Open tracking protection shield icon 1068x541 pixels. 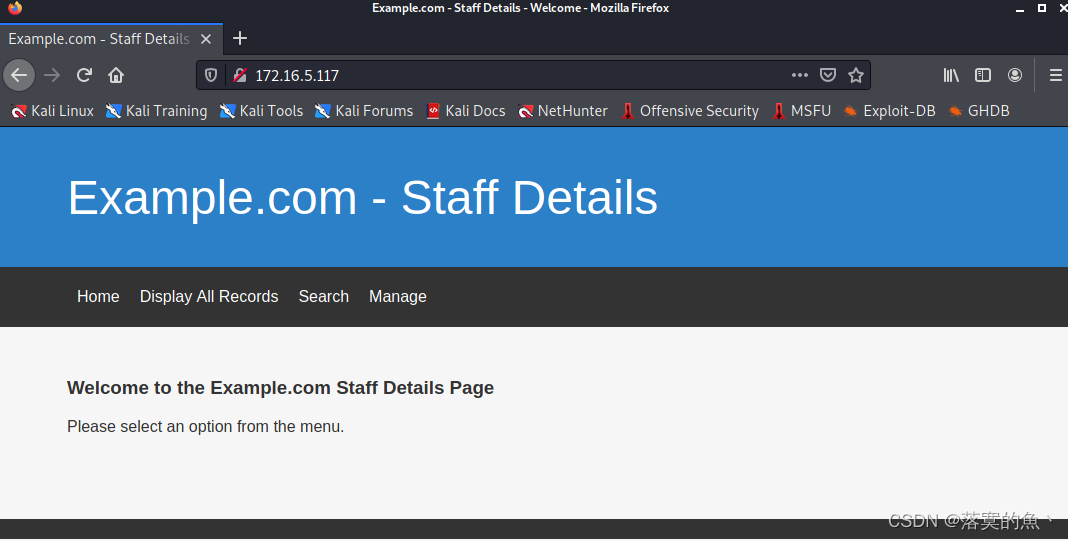pyautogui.click(x=211, y=75)
